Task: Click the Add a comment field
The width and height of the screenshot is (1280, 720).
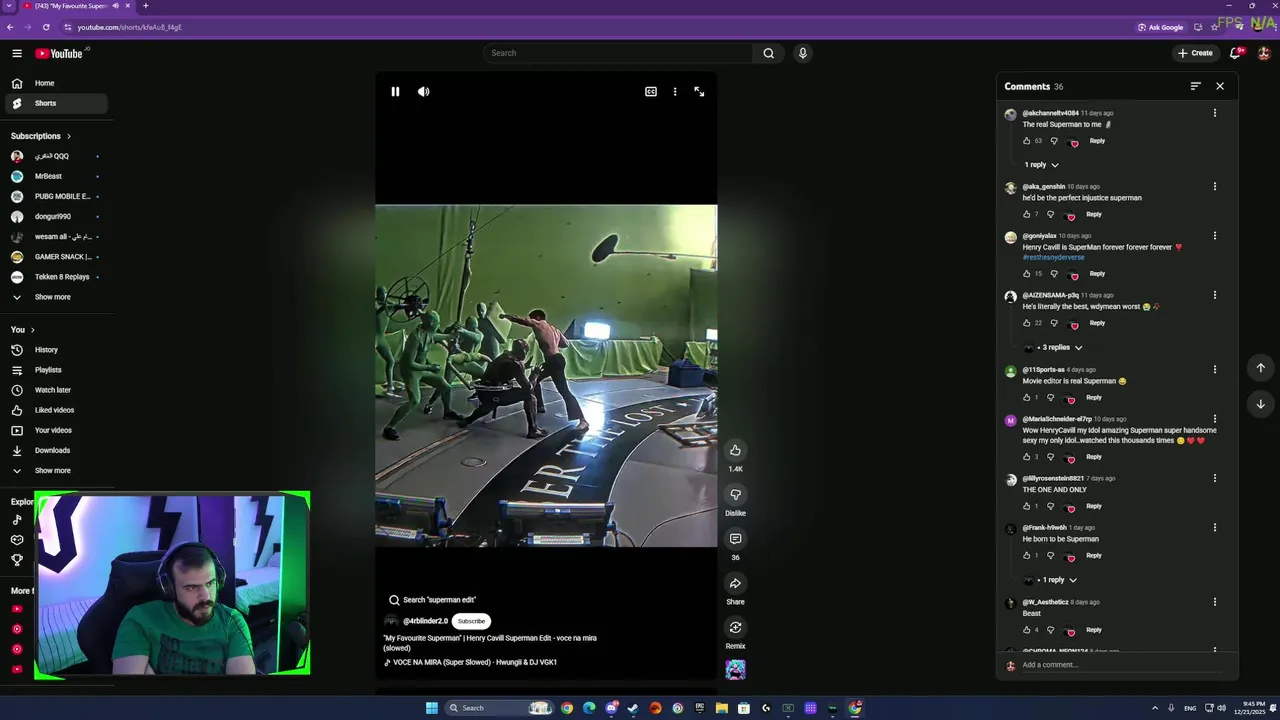Action: click(1120, 665)
